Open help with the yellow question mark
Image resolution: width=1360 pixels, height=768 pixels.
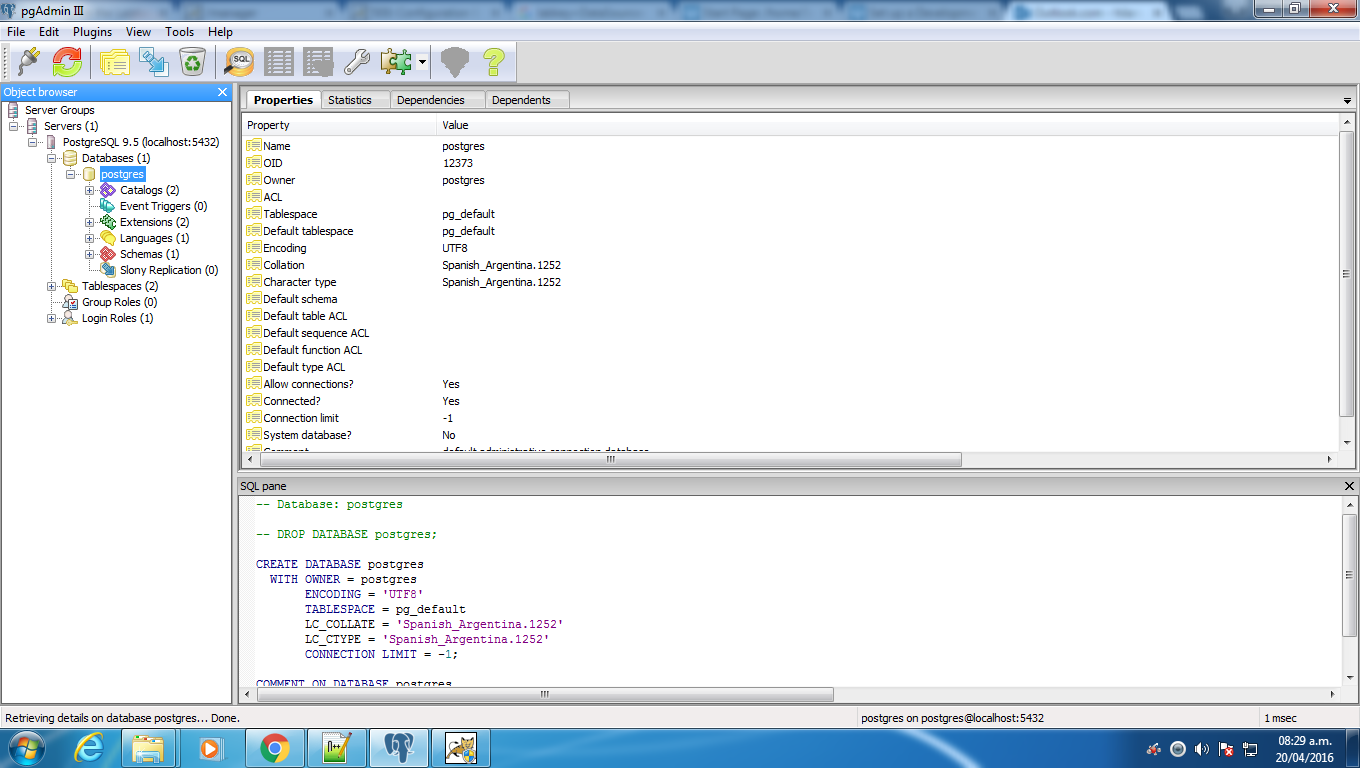[493, 63]
